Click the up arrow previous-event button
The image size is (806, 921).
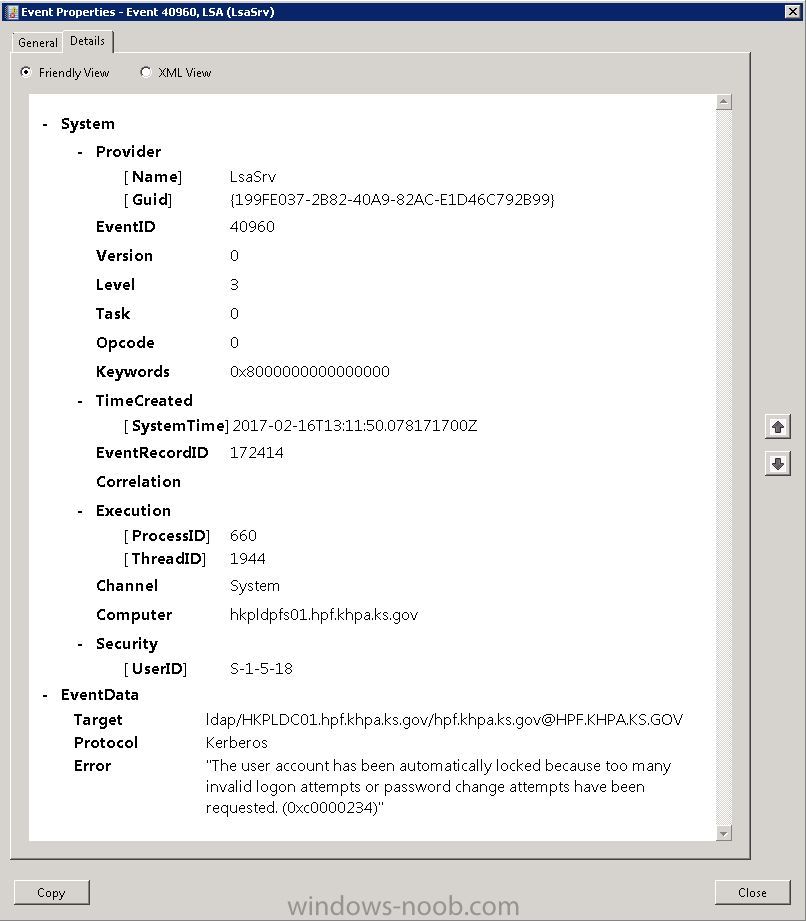pyautogui.click(x=778, y=426)
